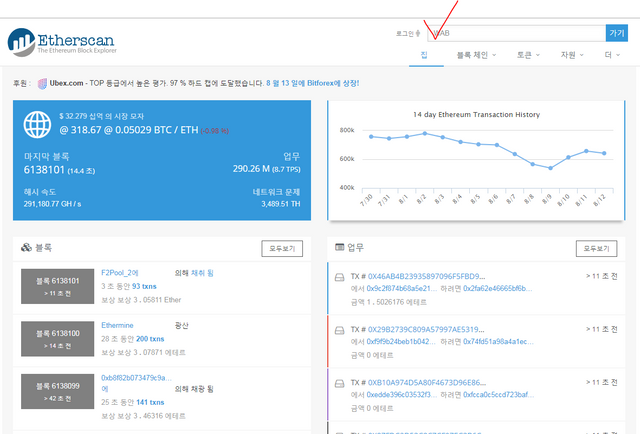Click the last block number 6138101

(44, 170)
